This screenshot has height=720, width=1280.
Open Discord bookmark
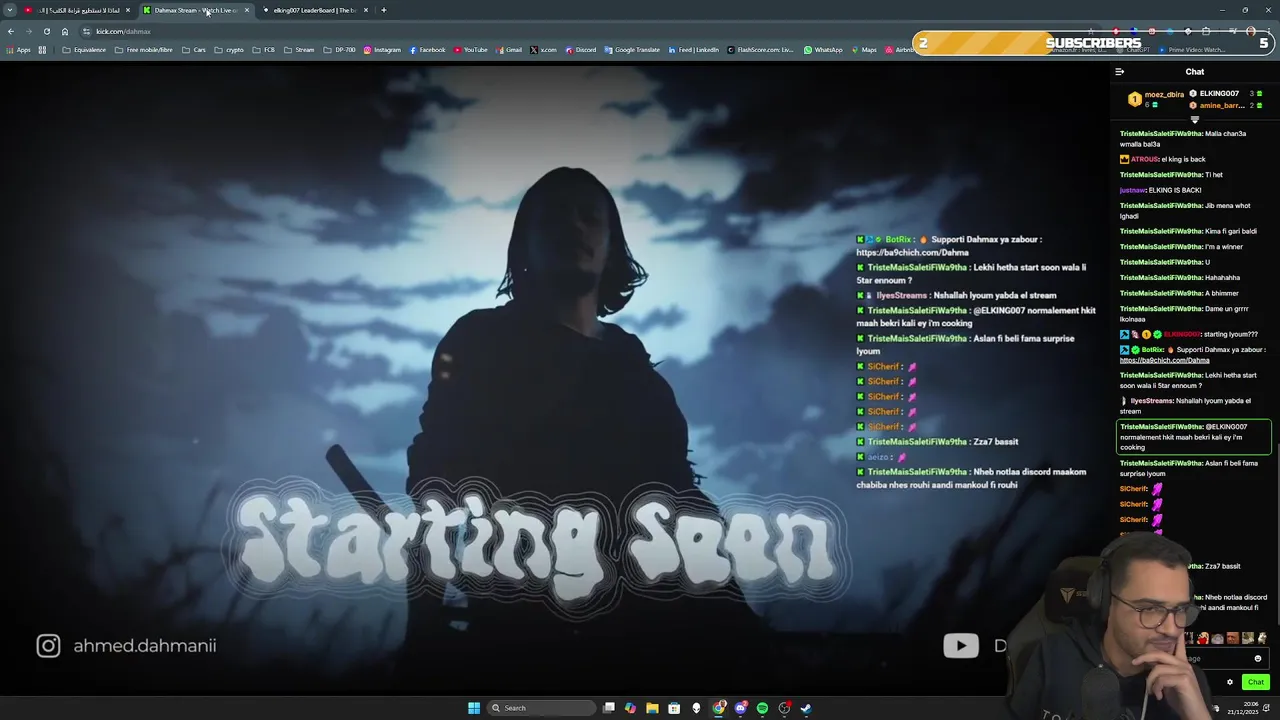click(x=581, y=50)
